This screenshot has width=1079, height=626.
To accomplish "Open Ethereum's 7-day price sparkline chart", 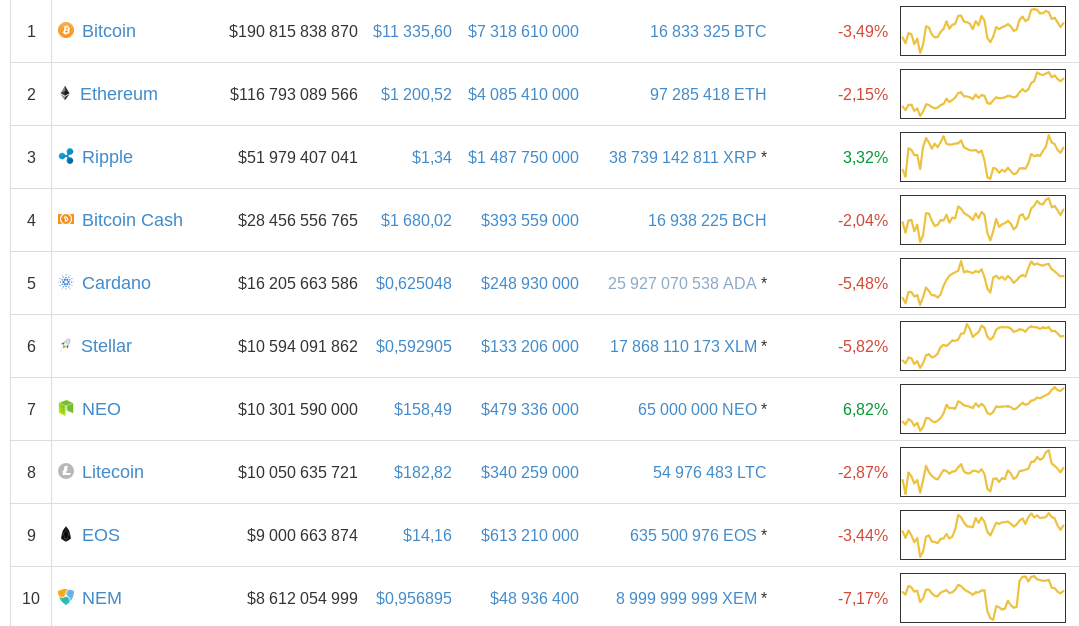I will tap(983, 94).
